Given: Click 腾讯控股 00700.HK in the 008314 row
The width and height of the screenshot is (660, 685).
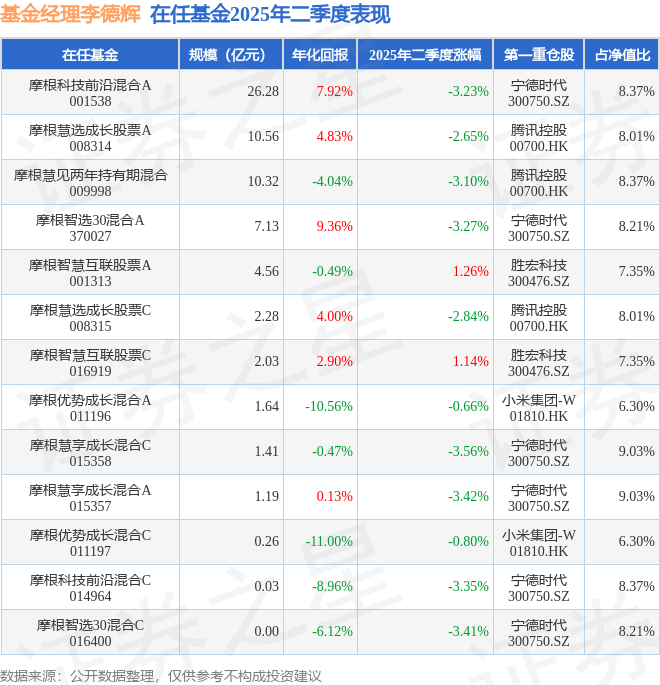Looking at the screenshot, I should pos(539,138).
